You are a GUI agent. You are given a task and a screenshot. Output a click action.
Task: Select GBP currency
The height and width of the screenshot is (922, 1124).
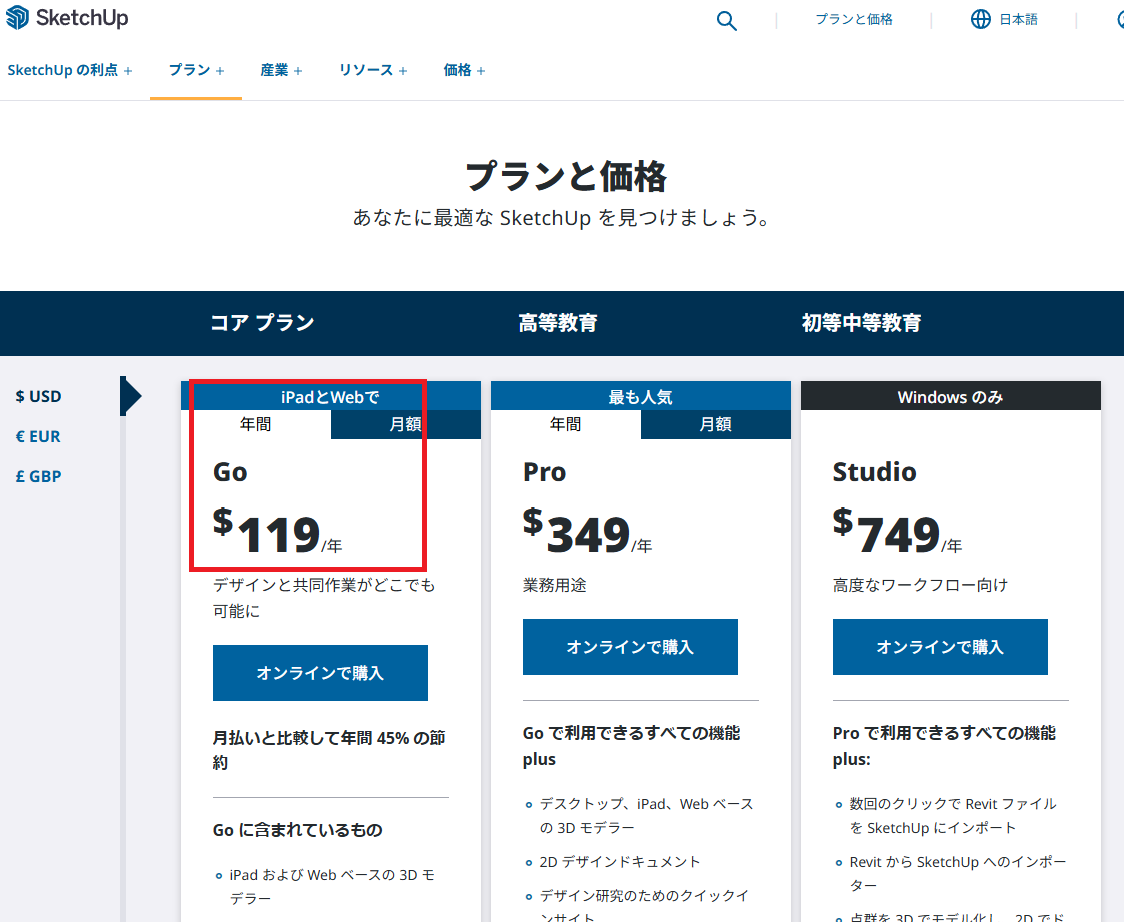tap(39, 477)
